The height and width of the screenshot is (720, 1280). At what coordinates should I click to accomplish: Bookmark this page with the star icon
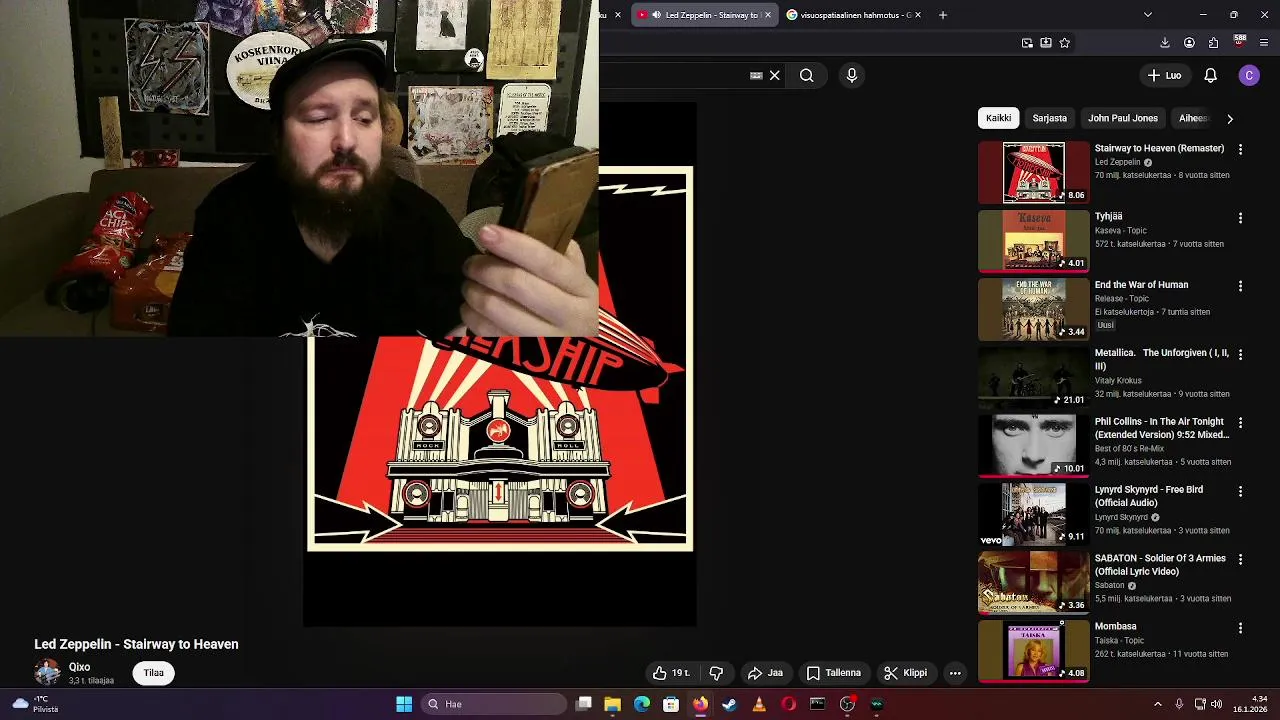click(x=1064, y=43)
